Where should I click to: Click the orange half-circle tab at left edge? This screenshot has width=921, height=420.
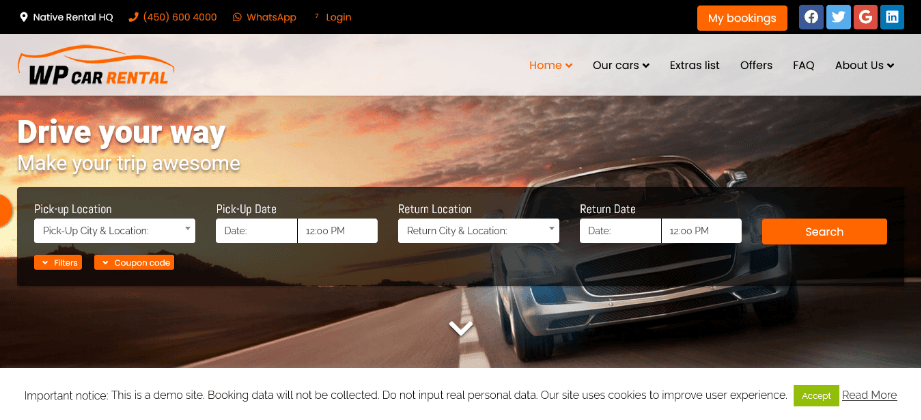[x=5, y=210]
